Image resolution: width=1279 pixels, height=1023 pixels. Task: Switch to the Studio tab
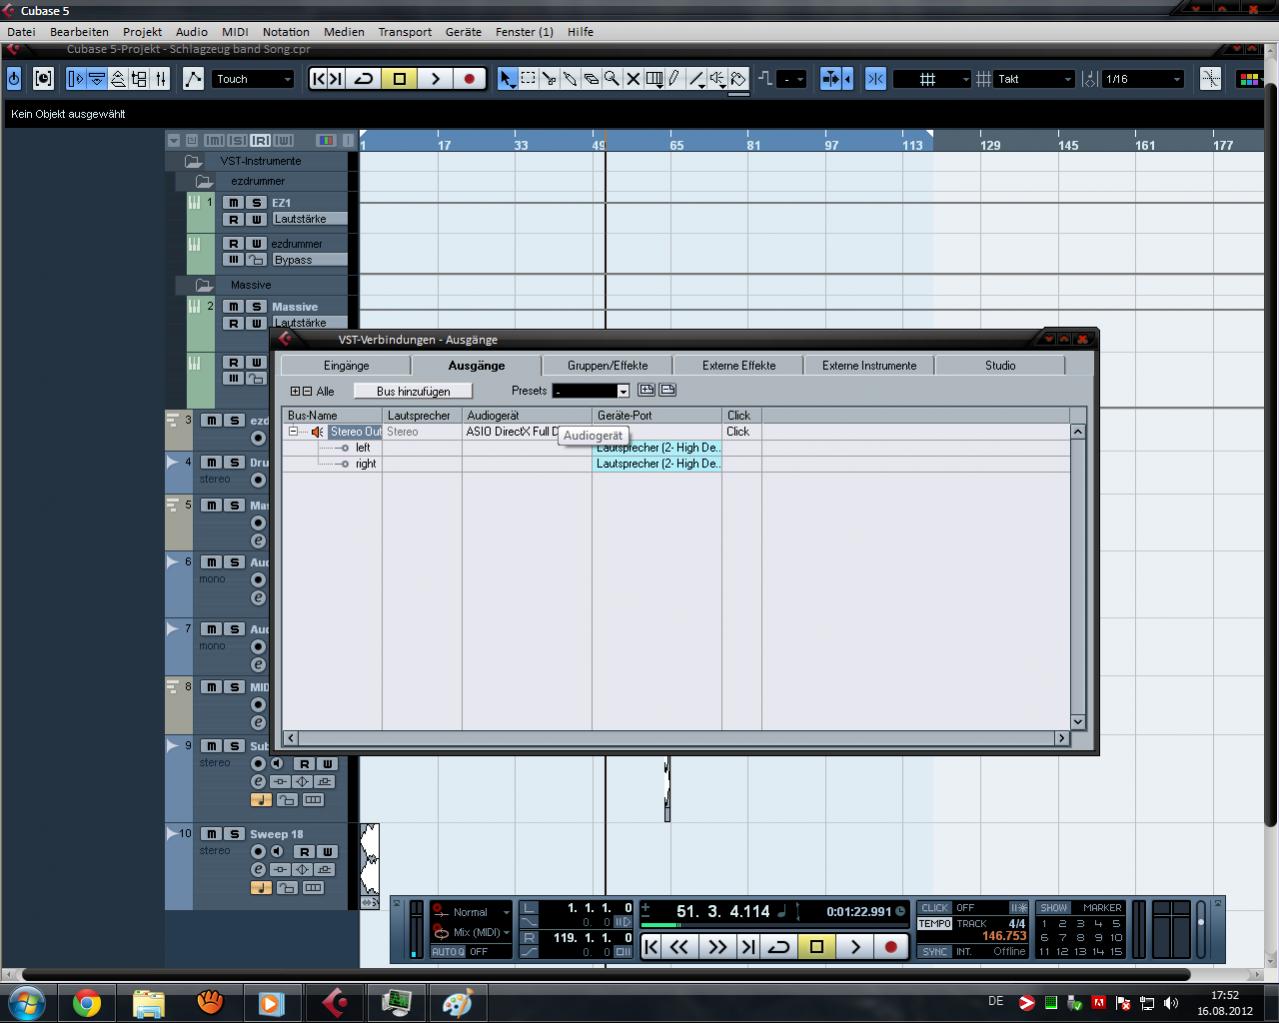click(x=1000, y=366)
